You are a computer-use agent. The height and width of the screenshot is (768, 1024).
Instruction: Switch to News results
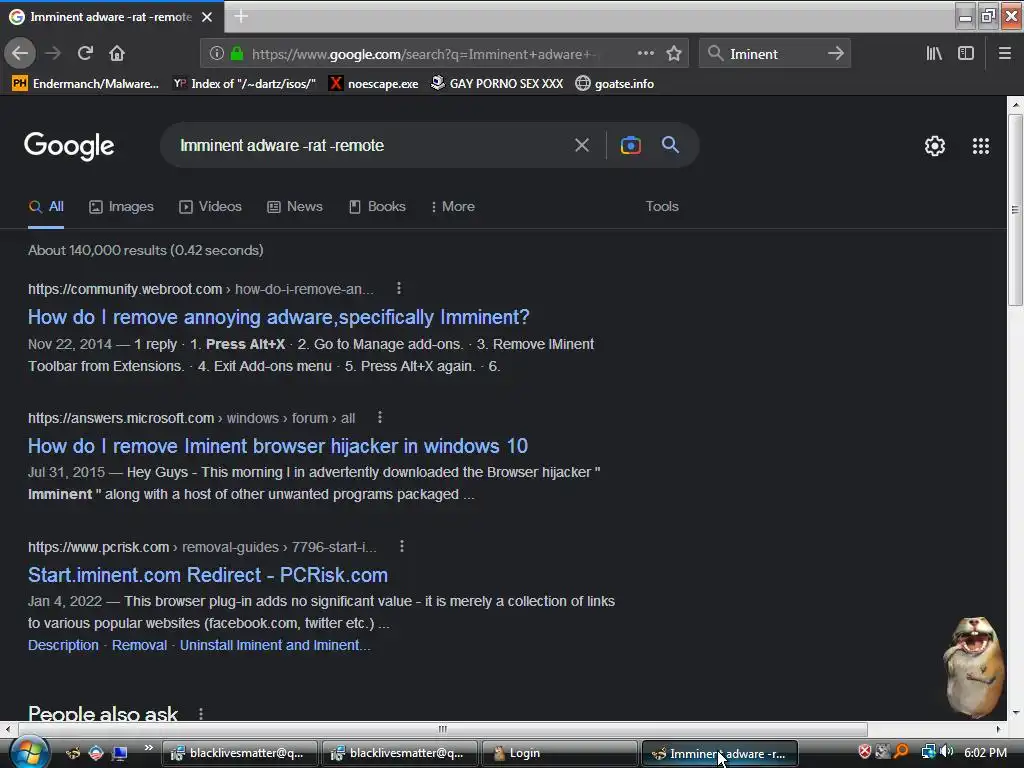pyautogui.click(x=295, y=206)
